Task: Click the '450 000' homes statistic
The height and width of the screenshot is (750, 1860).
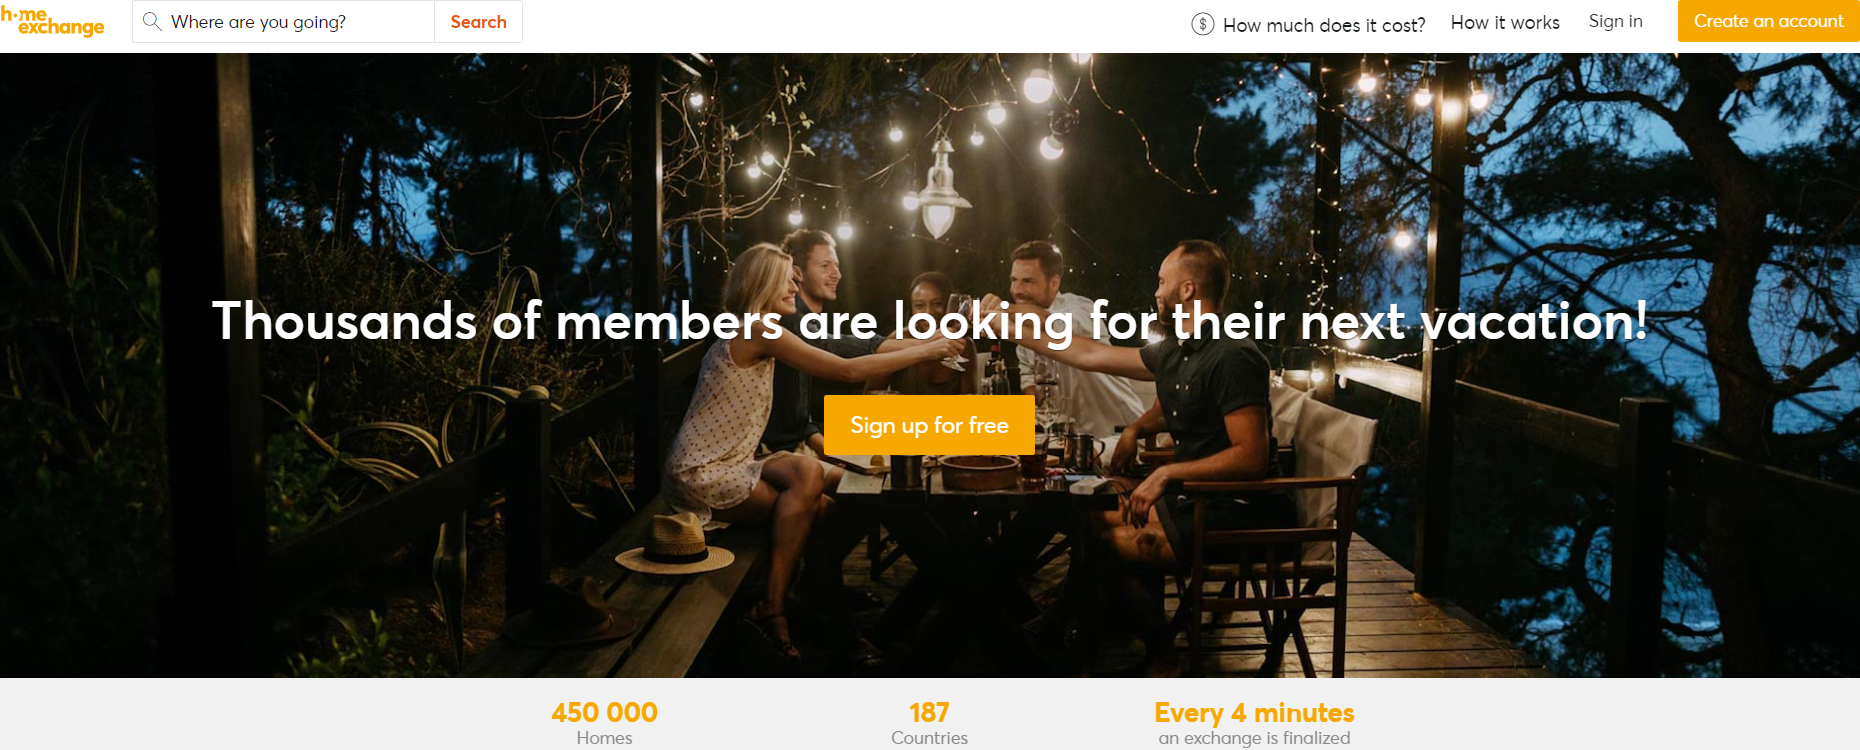Action: 604,712
